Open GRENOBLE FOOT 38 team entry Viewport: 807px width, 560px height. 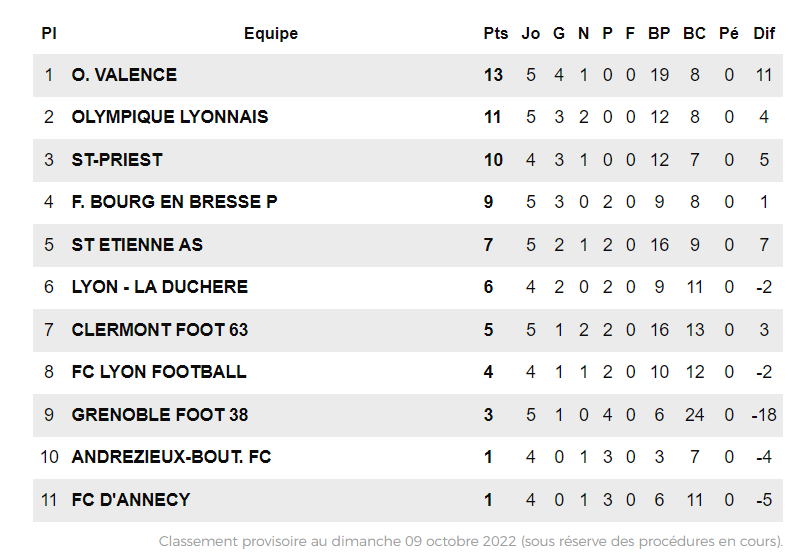pos(159,415)
